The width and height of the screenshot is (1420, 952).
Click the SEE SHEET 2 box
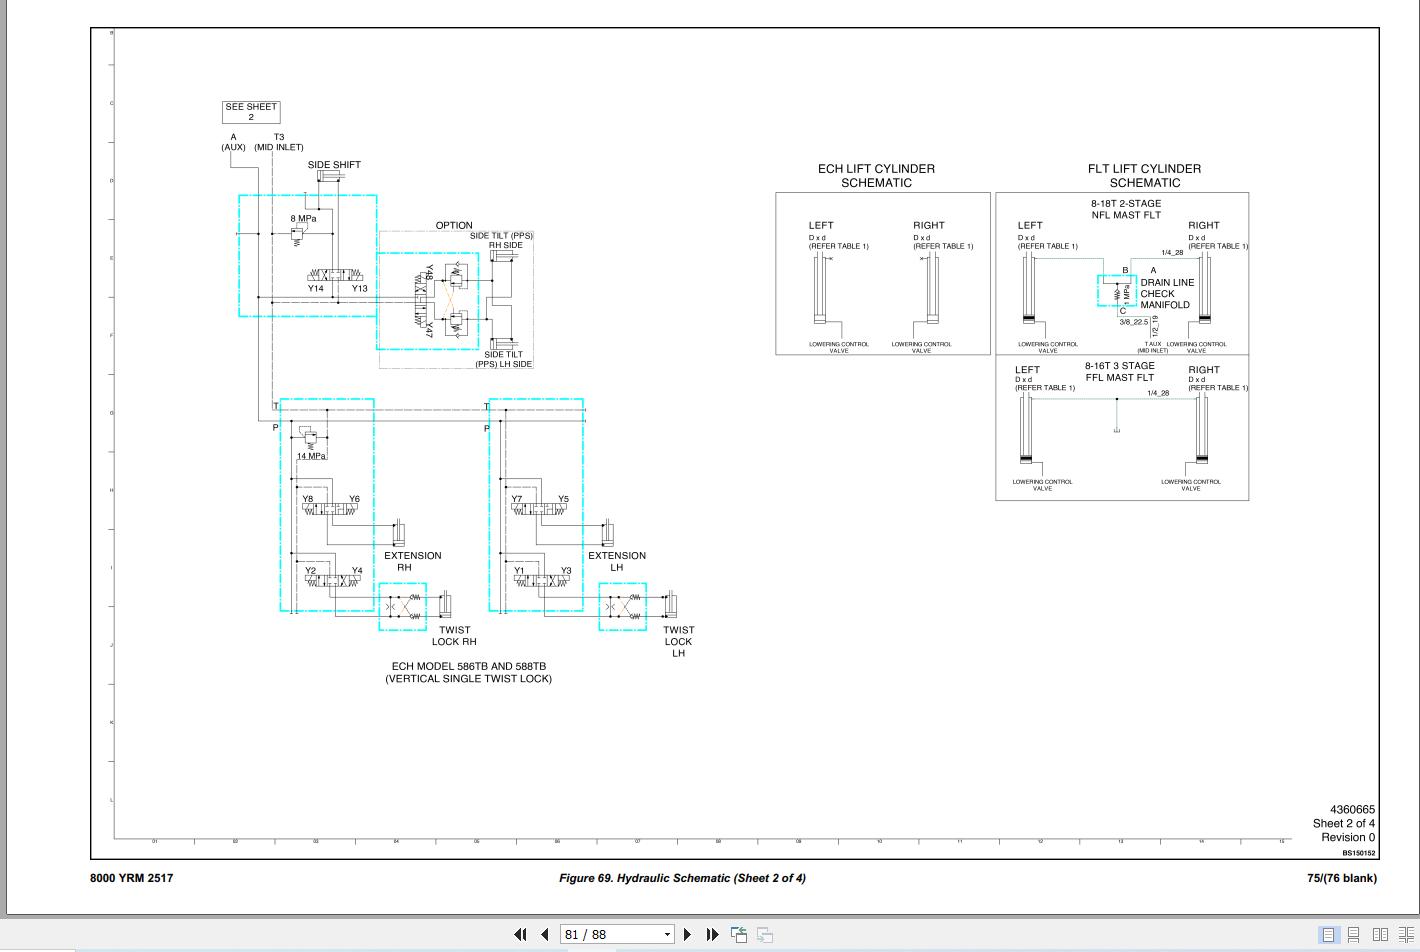pos(251,112)
